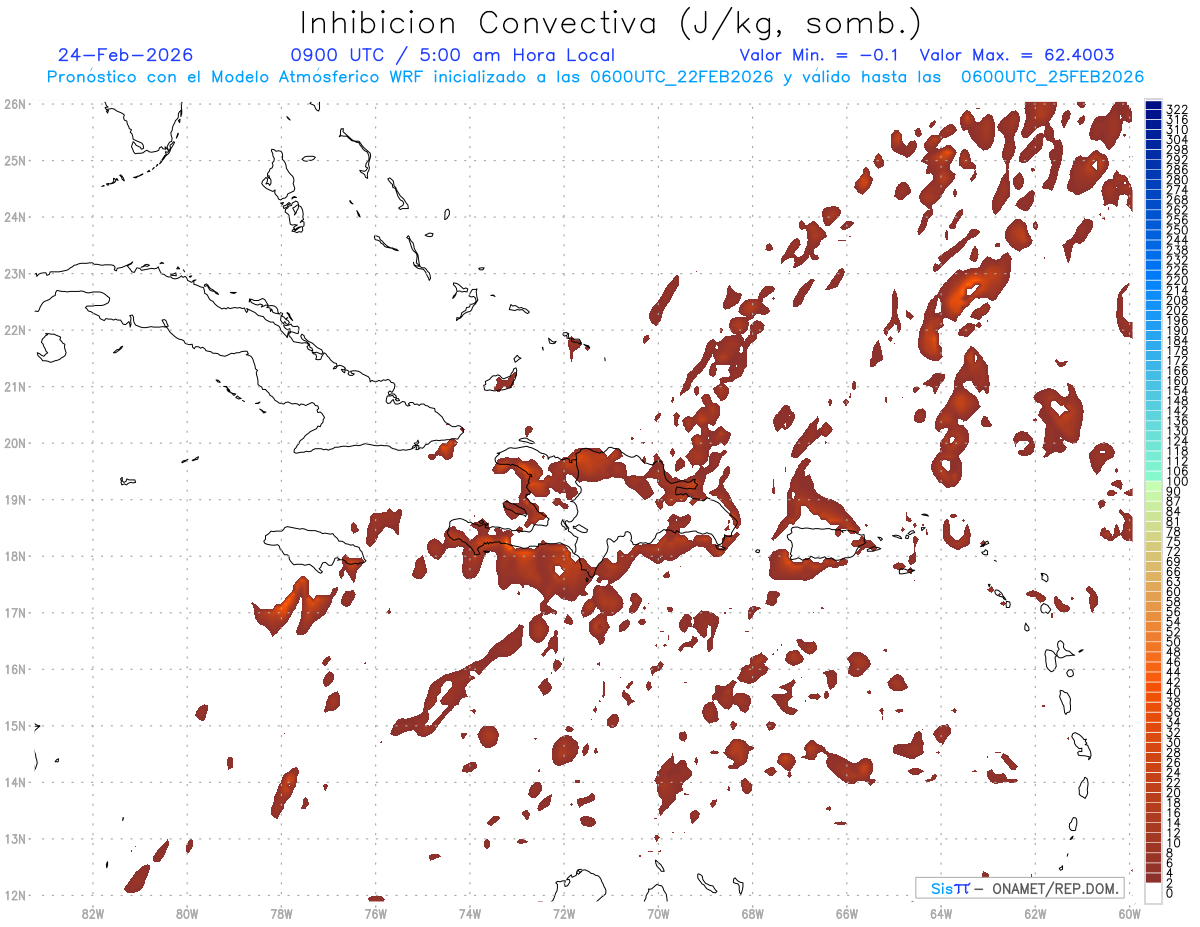The height and width of the screenshot is (927, 1200).
Task: Click the 'Valor Max. = 62.4003' readout
Action: (x=1016, y=55)
